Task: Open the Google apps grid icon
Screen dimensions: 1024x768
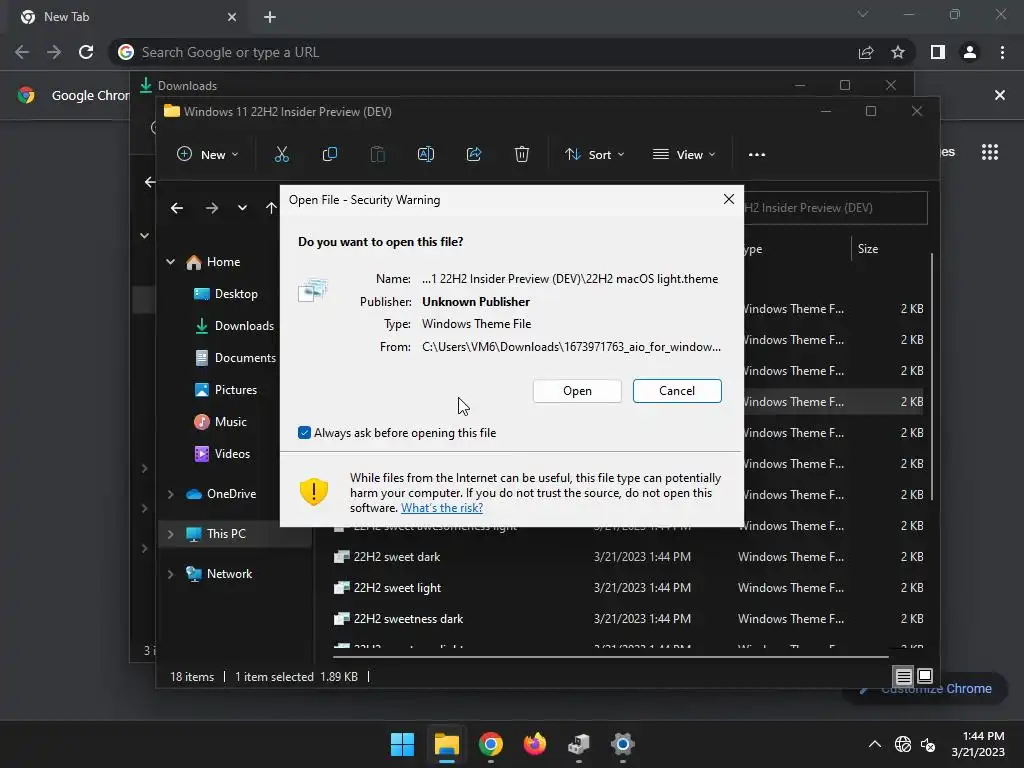Action: coord(990,152)
